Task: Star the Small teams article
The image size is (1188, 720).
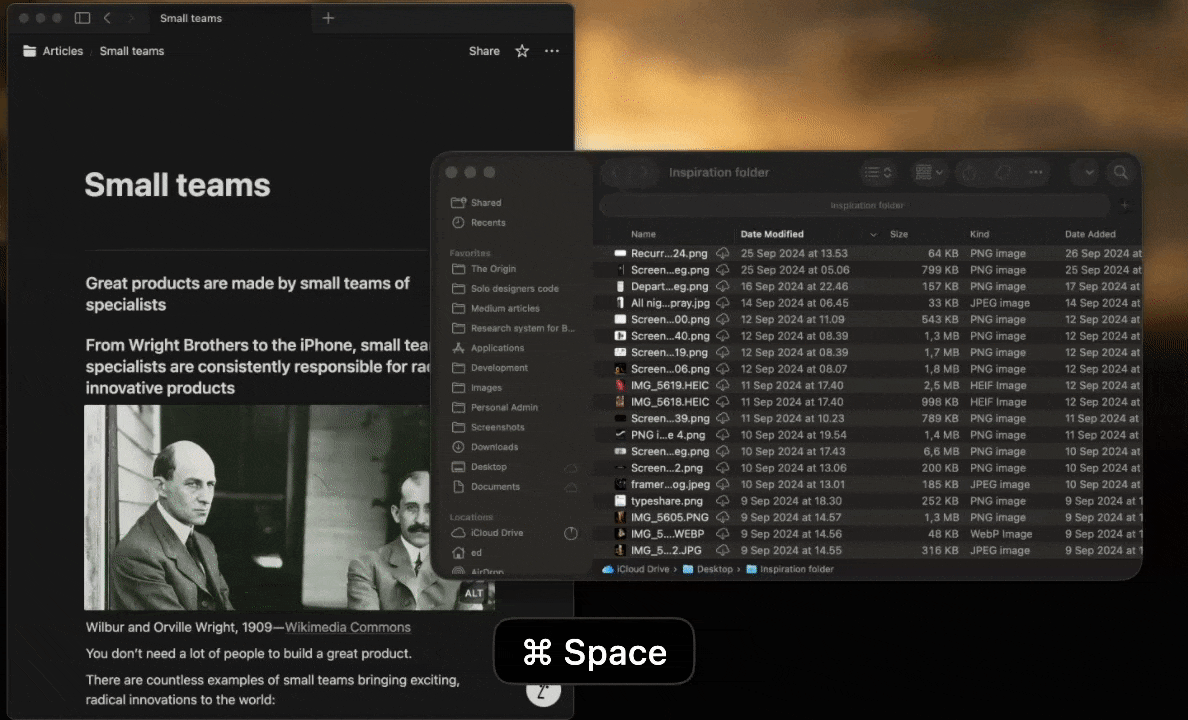Action: pos(522,51)
